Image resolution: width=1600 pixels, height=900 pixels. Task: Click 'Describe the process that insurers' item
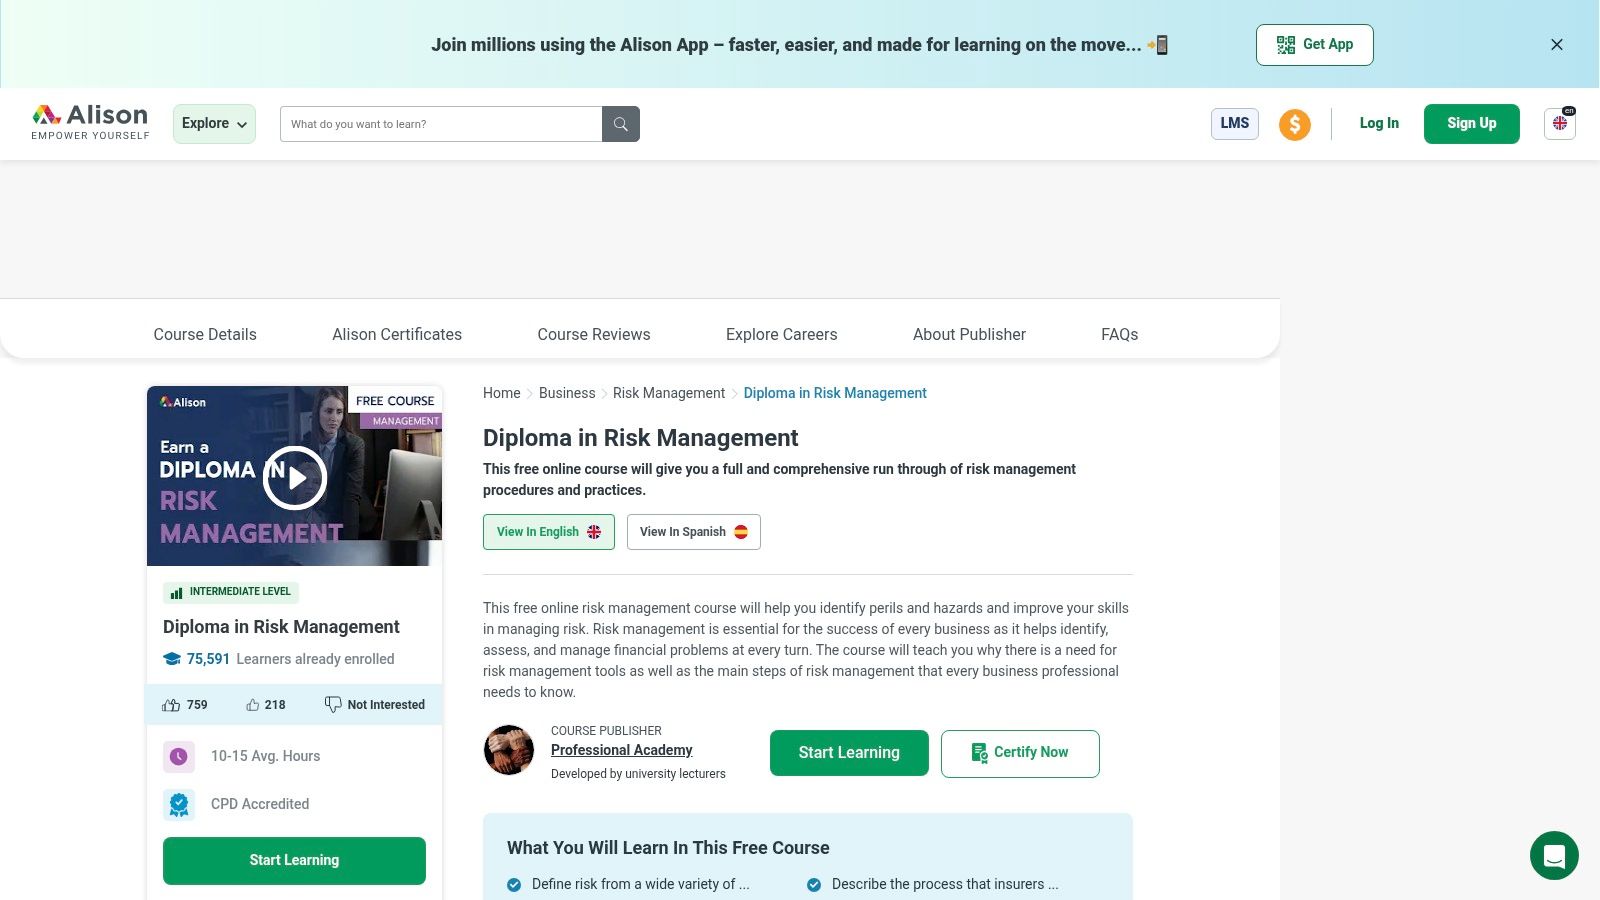click(x=945, y=884)
